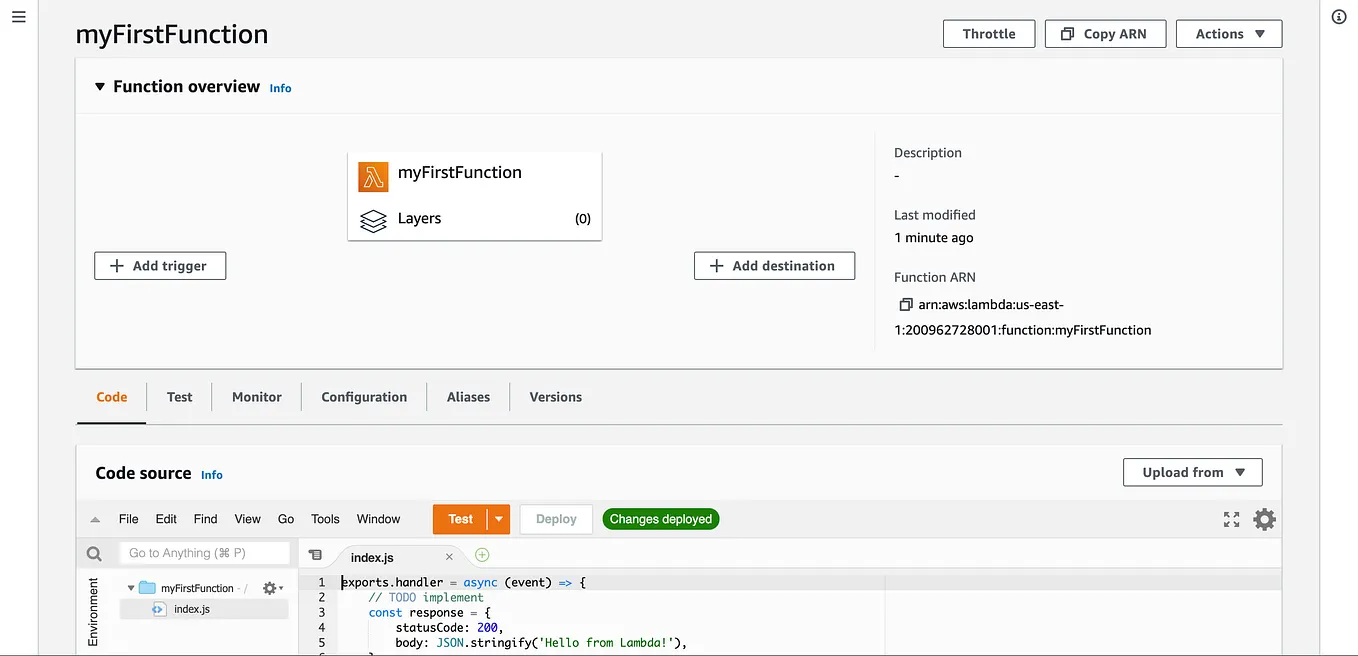The image size is (1358, 656).
Task: Open the Window menu in the code editor
Action: coord(378,519)
